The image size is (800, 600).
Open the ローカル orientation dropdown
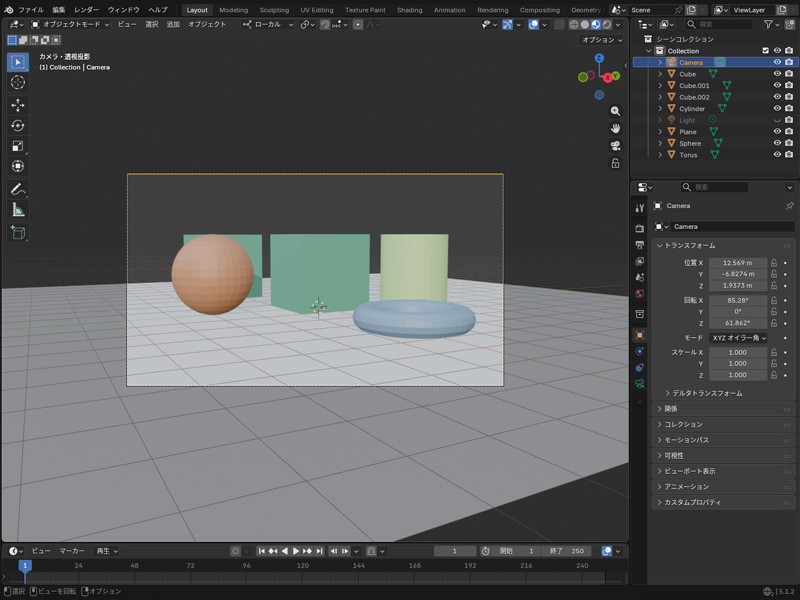pos(268,24)
